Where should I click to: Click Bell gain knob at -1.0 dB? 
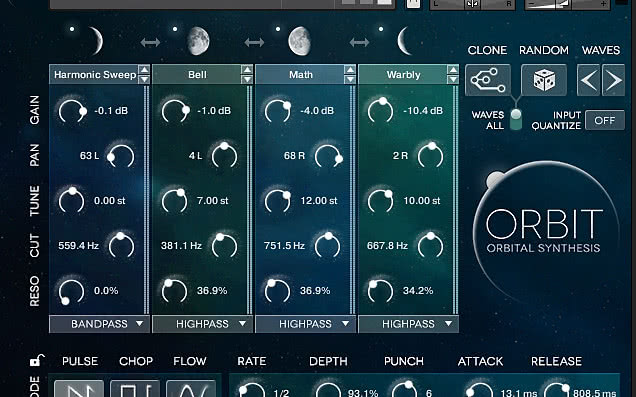click(x=175, y=111)
